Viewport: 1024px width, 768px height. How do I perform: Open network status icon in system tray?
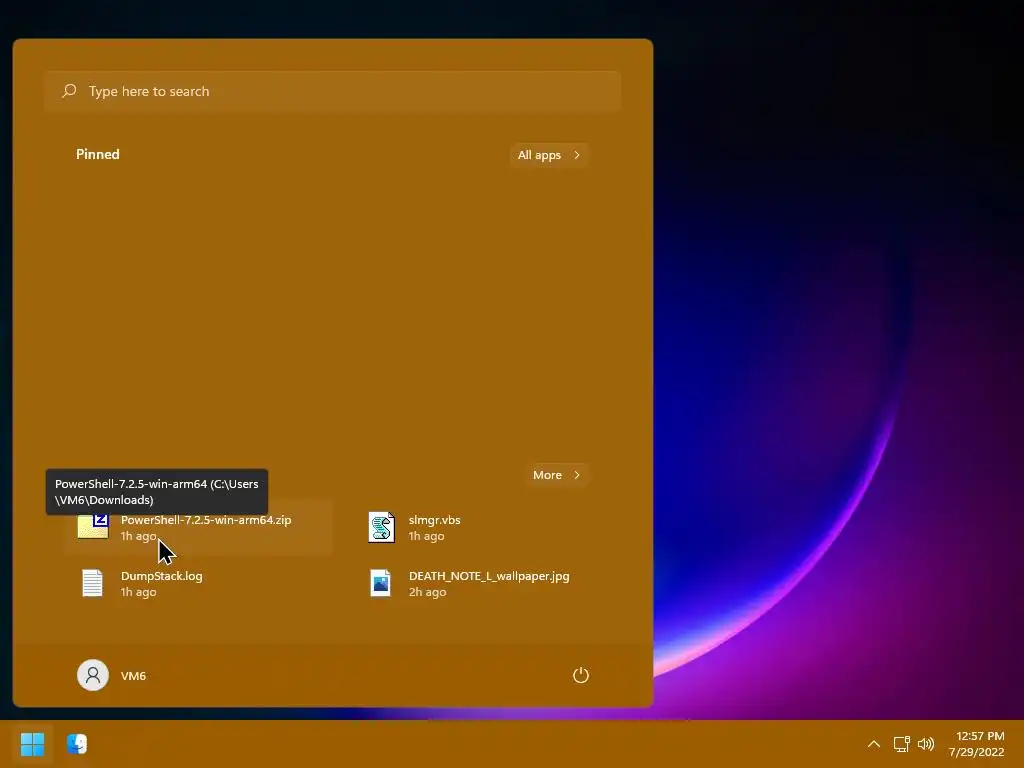[x=902, y=744]
